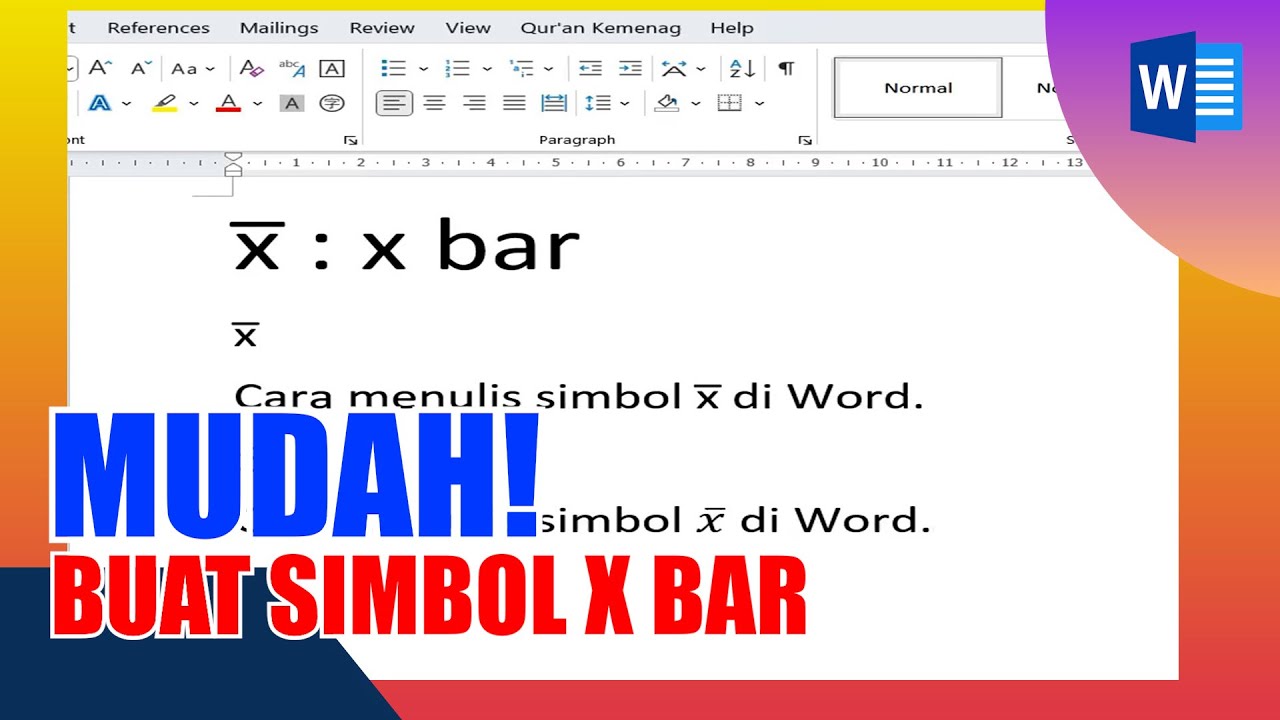The width and height of the screenshot is (1280, 720).
Task: Expand the Numbering dropdown arrow
Action: coord(487,69)
